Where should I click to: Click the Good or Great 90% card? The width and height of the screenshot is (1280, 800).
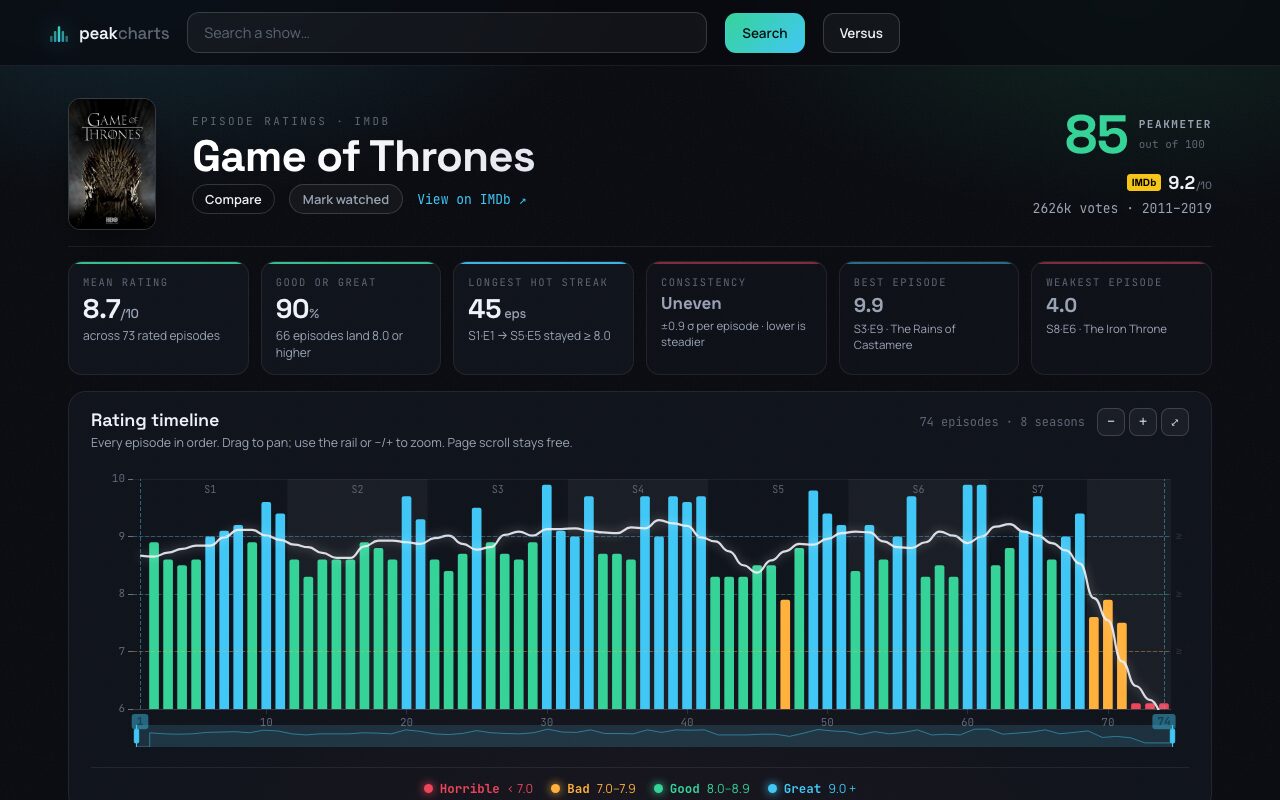[351, 318]
